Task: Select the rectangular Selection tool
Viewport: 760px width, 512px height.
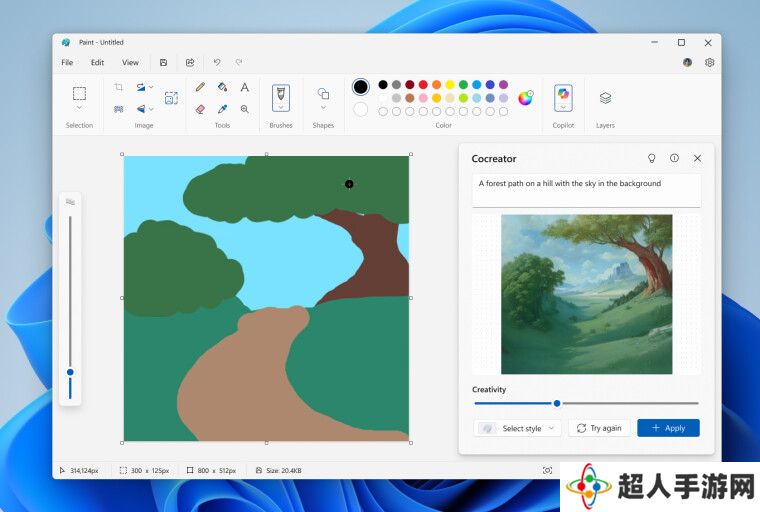Action: (79, 93)
